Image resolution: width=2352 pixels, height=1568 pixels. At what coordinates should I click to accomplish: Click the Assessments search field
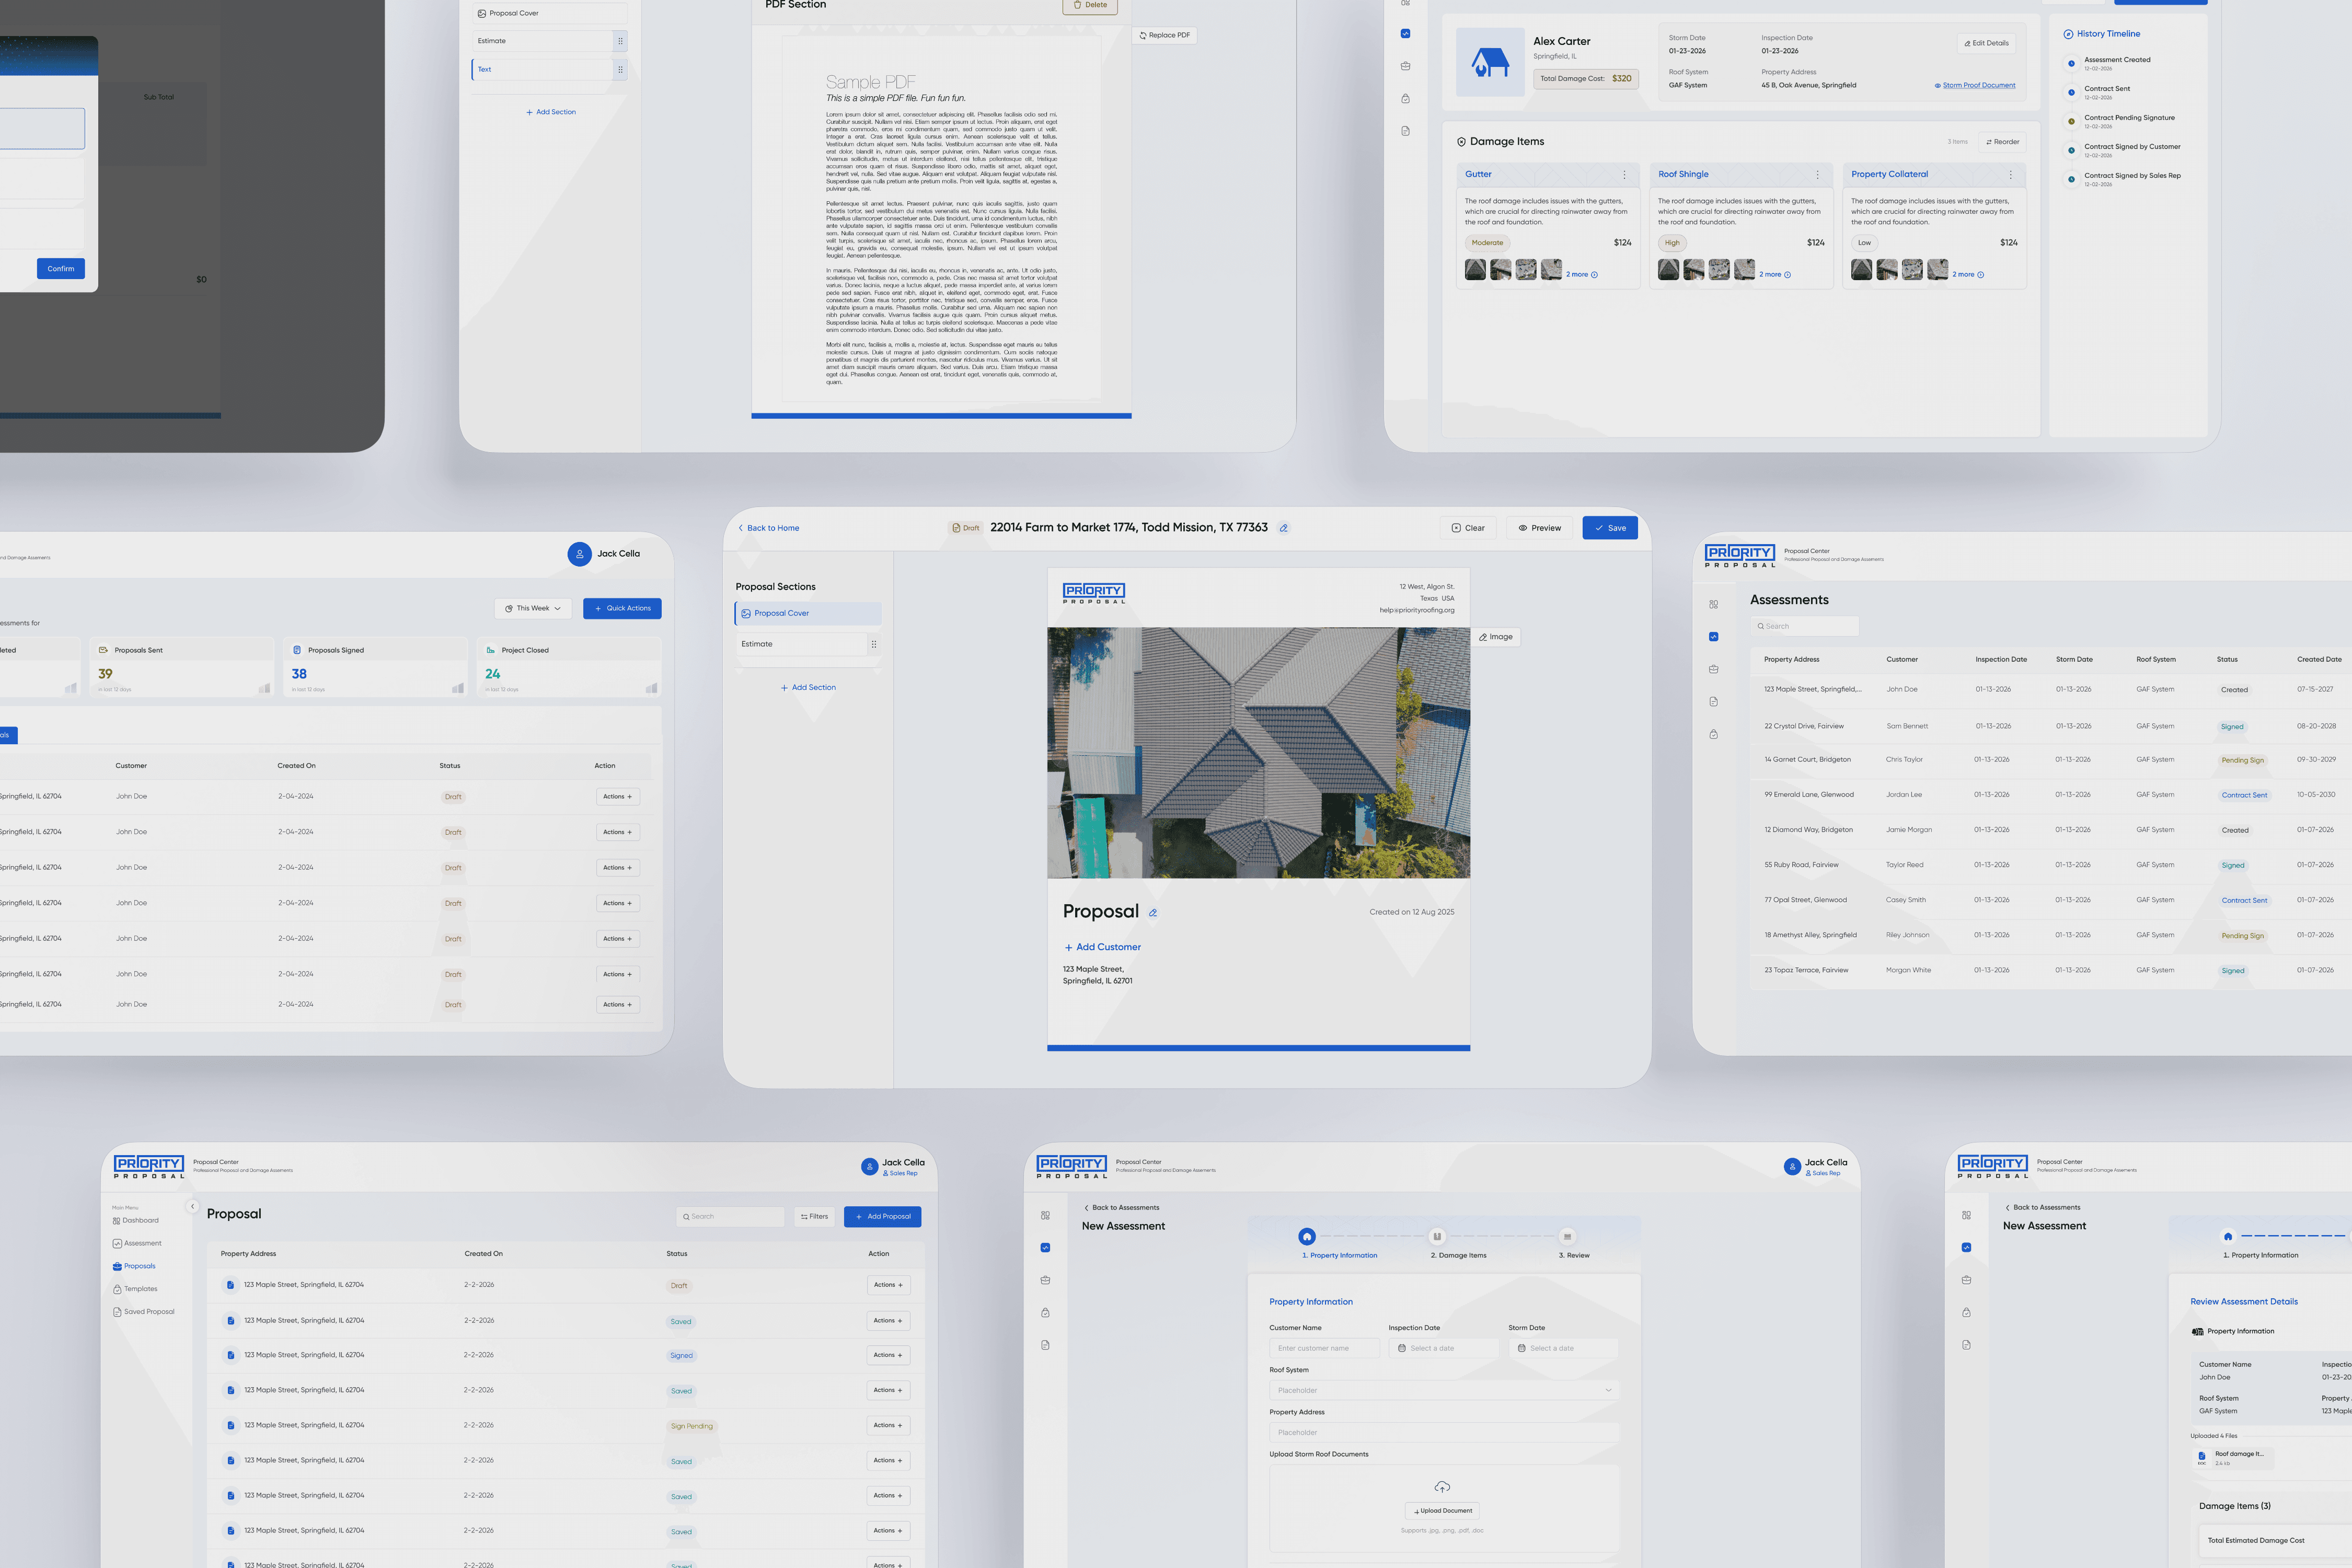(x=1805, y=626)
